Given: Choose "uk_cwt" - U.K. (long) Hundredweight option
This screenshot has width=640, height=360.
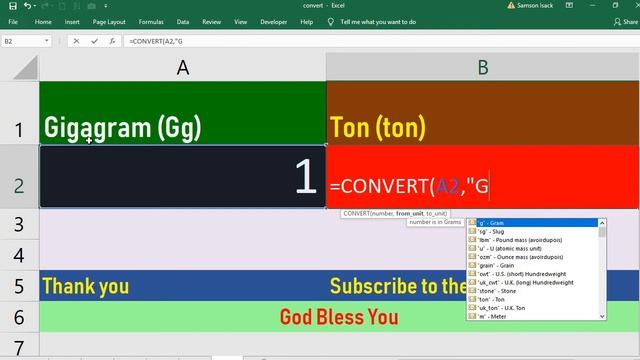Looking at the screenshot, I should pos(533,282).
